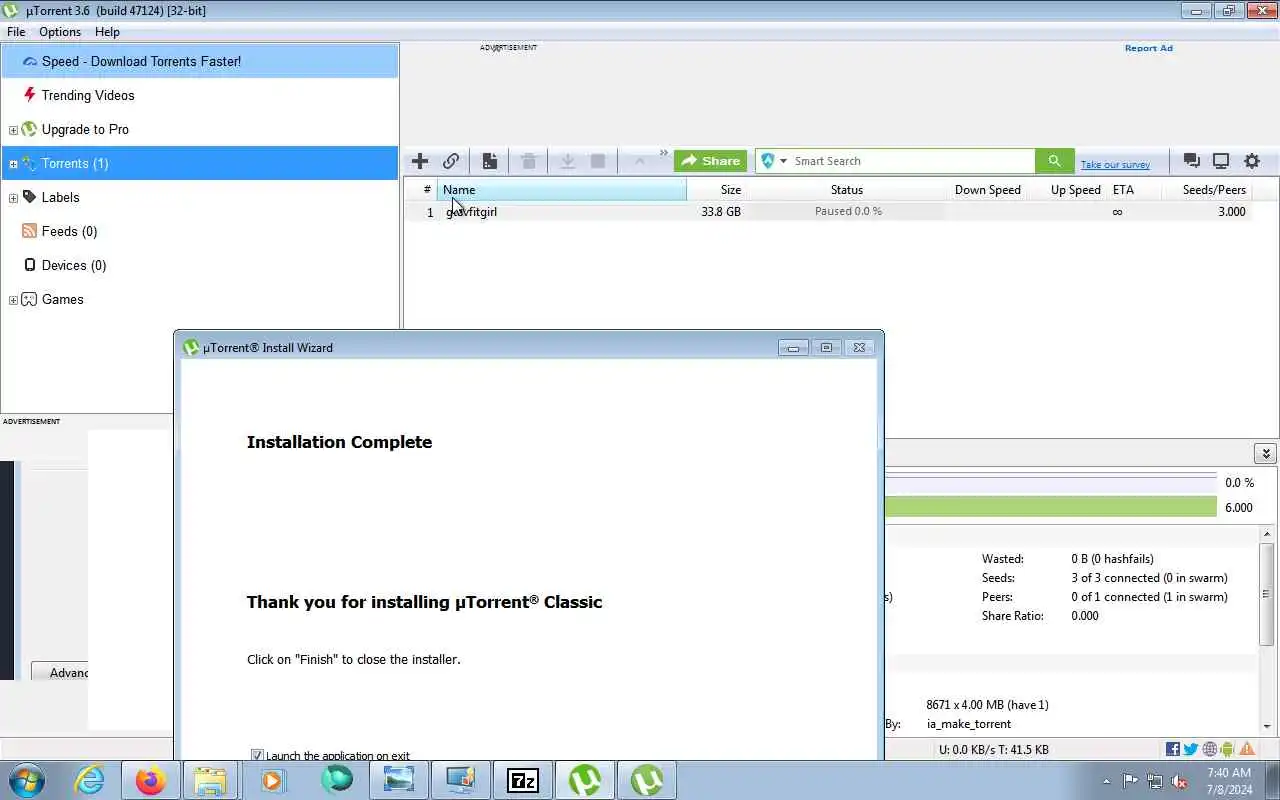Click the green Share button
The width and height of the screenshot is (1280, 800).
click(711, 161)
